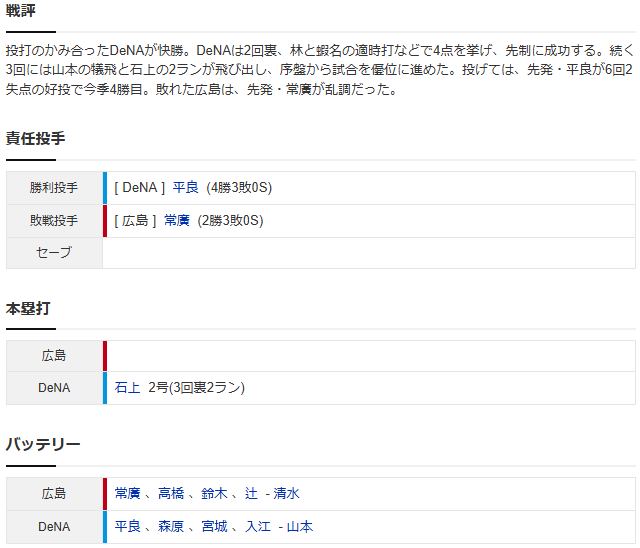Click the [ DeNA ] team tag
Screen dimensions: 640x548
(x=140, y=188)
